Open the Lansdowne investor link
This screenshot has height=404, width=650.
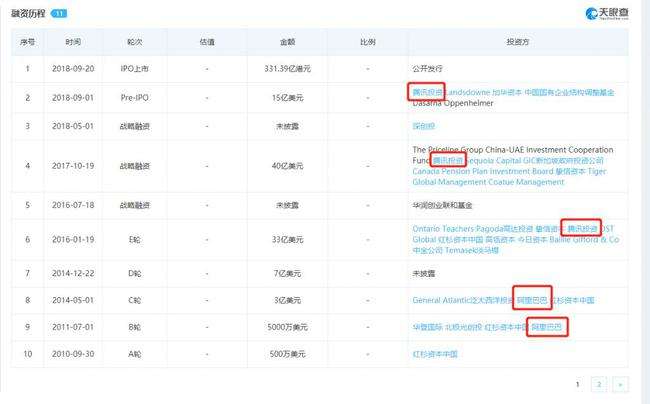(467, 92)
